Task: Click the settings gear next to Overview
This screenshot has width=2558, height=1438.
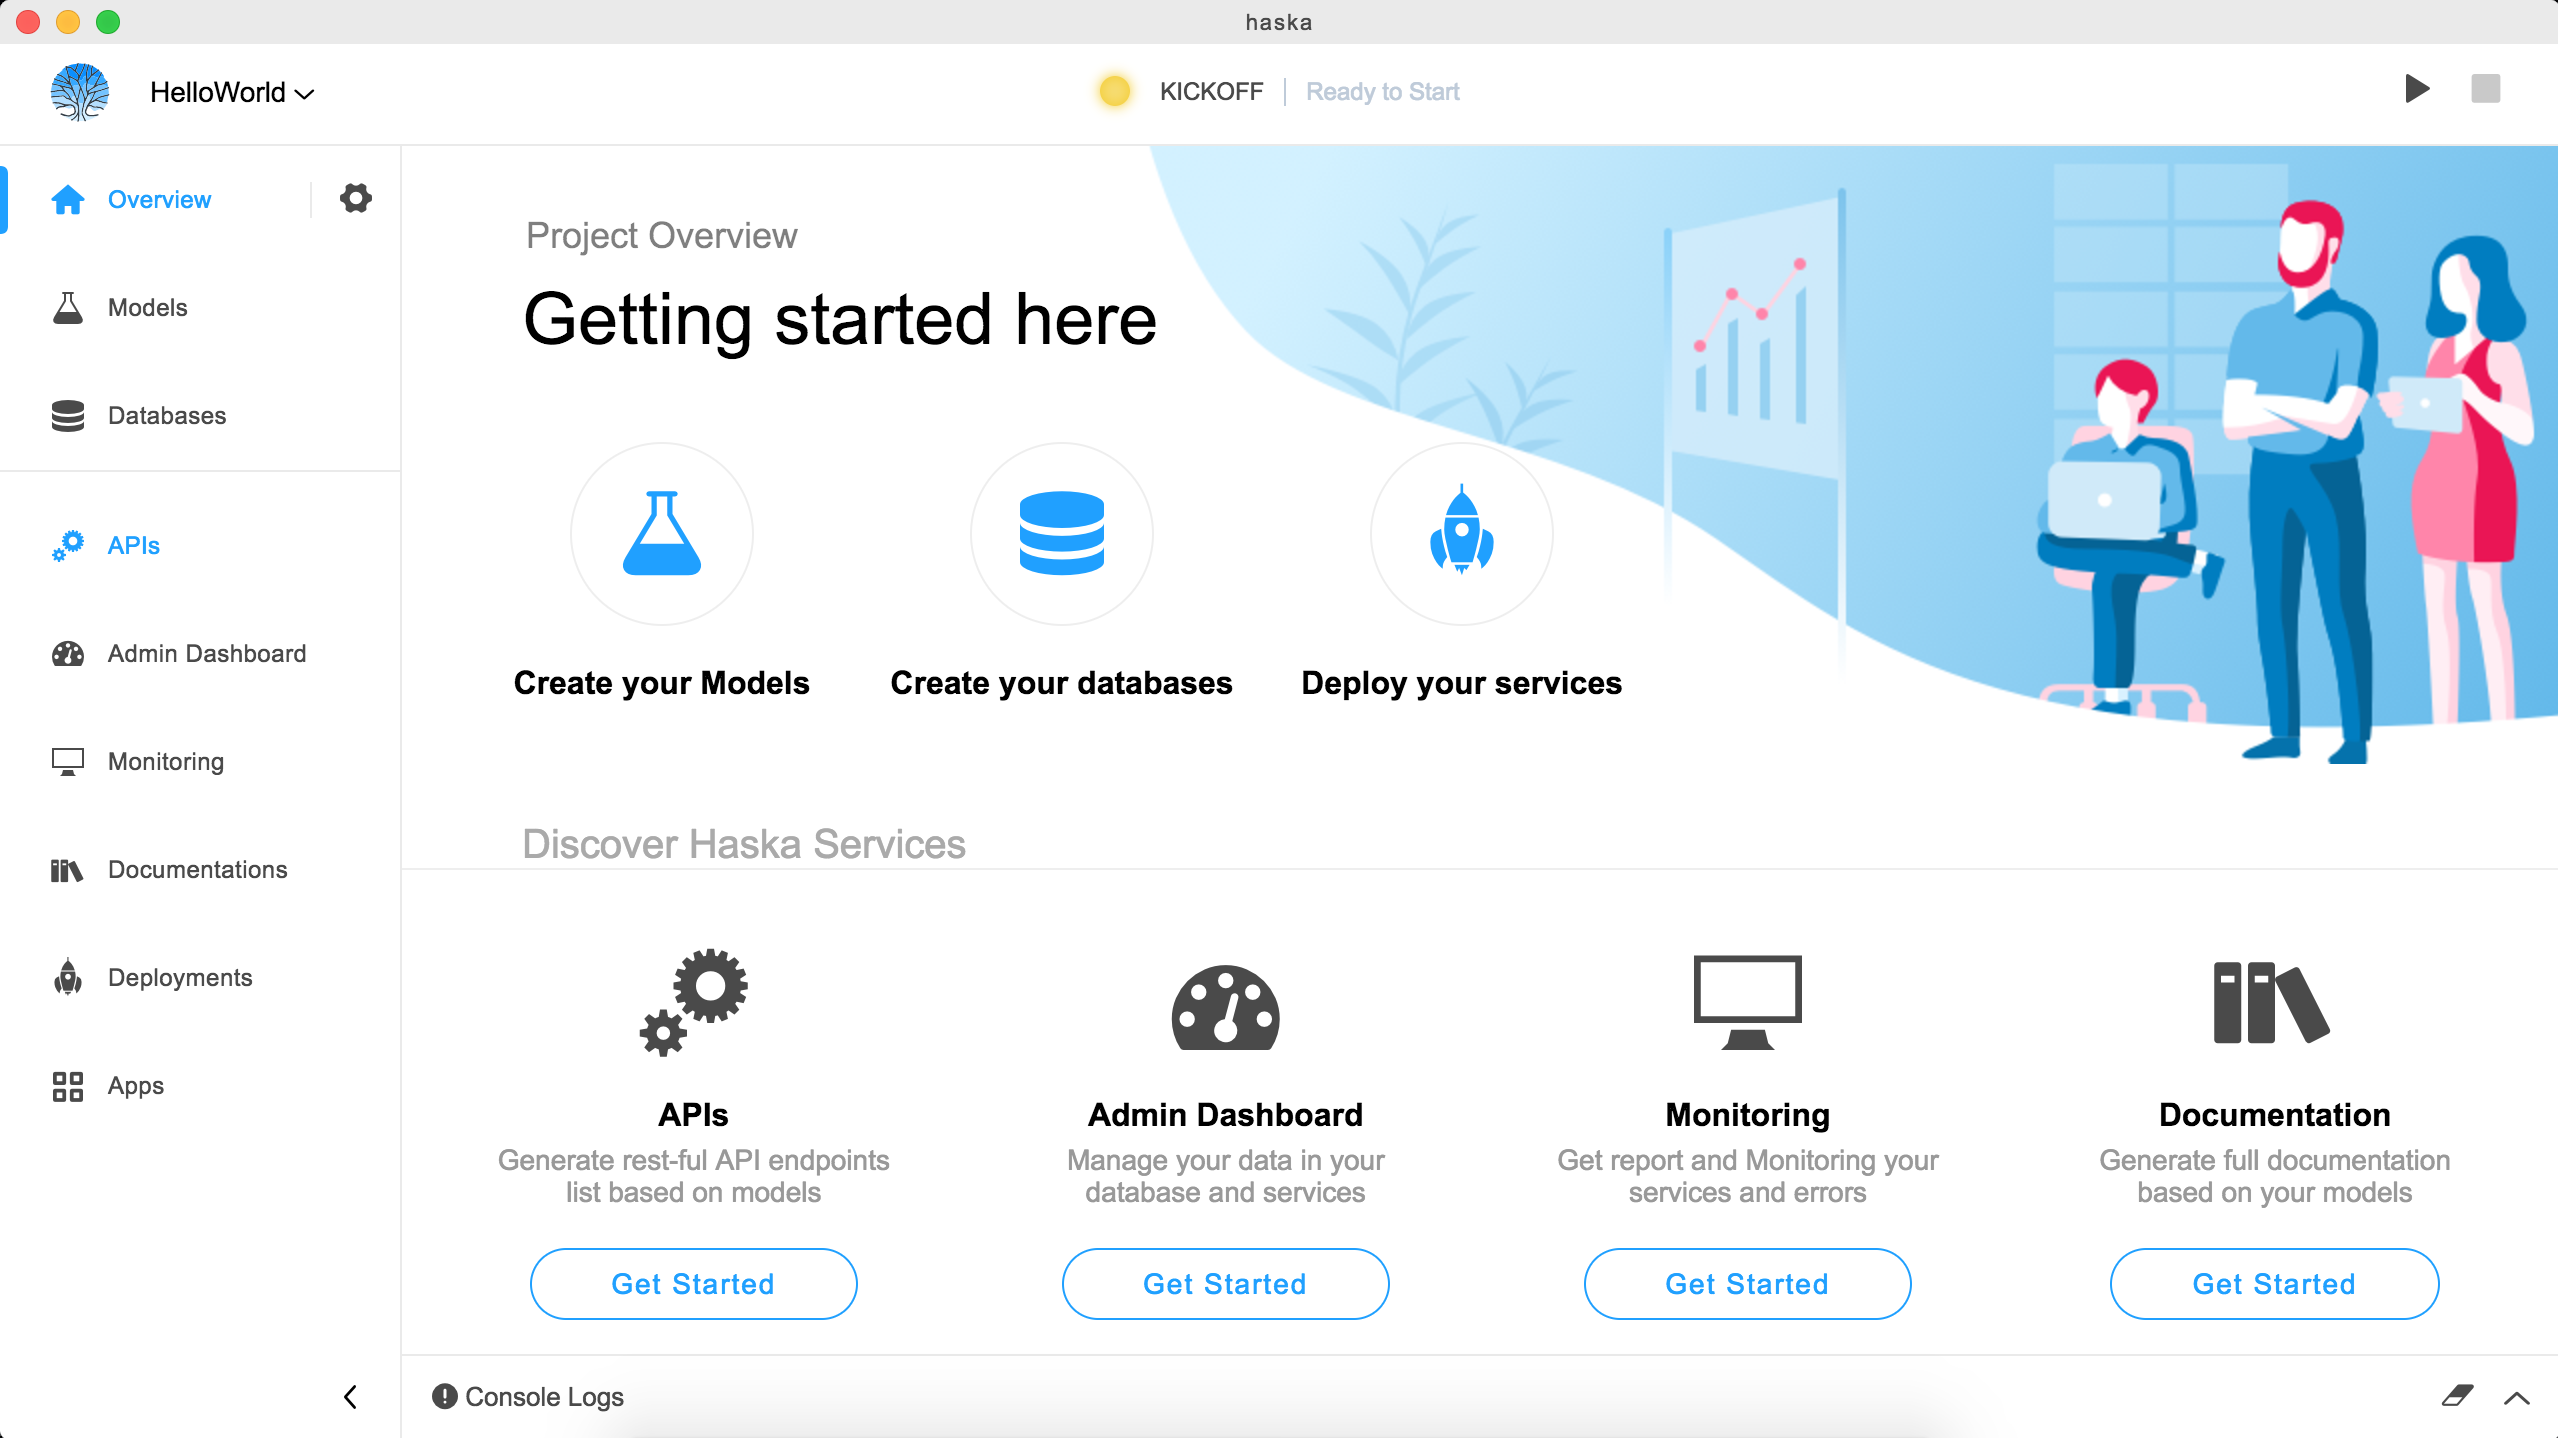Action: click(x=355, y=198)
